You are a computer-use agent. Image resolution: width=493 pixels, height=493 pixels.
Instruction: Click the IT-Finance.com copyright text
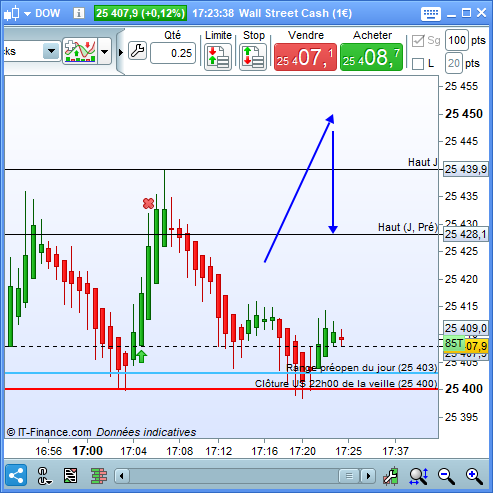pyautogui.click(x=49, y=432)
